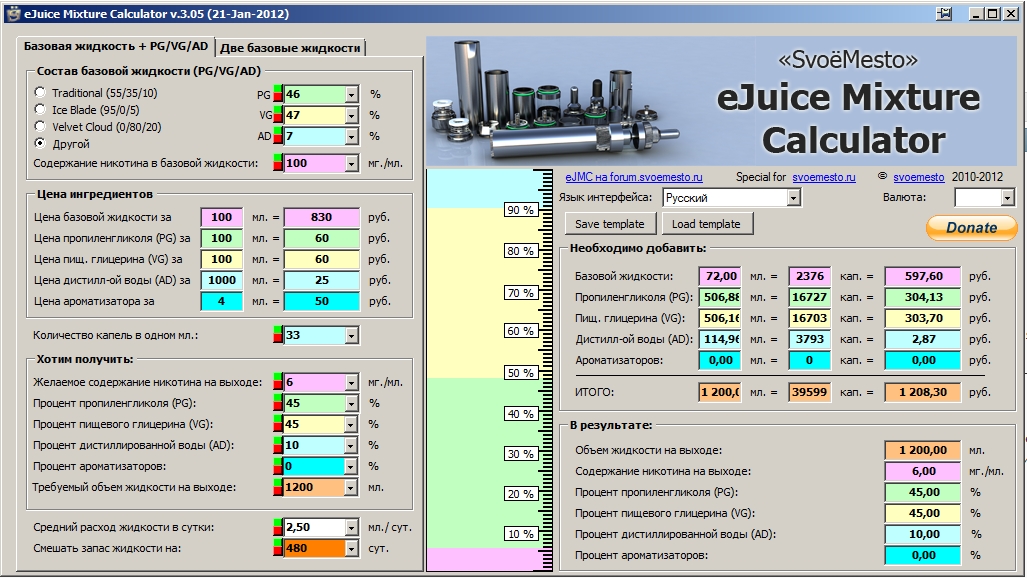Viewport: 1027px width, 578px height.
Task: Click the stepper beside desired VG percent 45
Action: coord(278,424)
